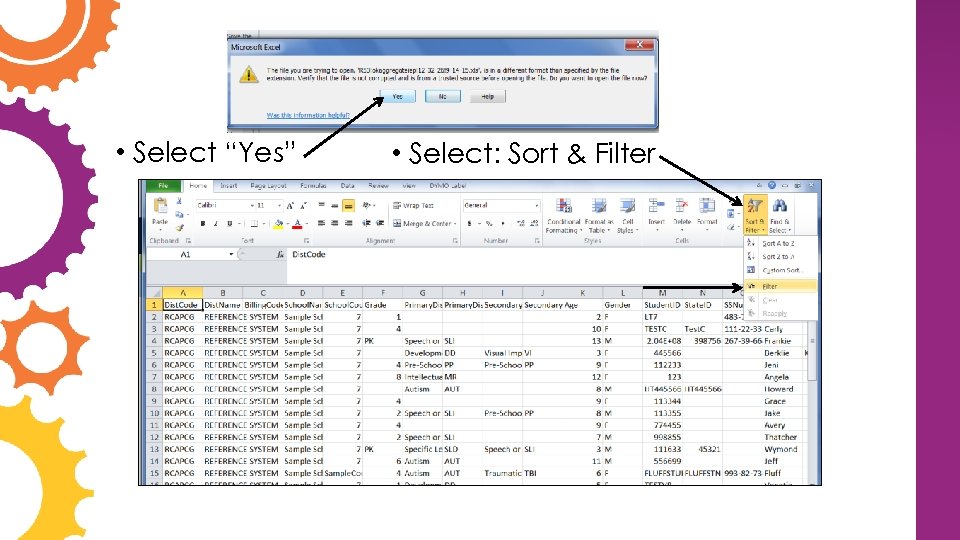Open the font size 11 dropdown

pos(279,206)
